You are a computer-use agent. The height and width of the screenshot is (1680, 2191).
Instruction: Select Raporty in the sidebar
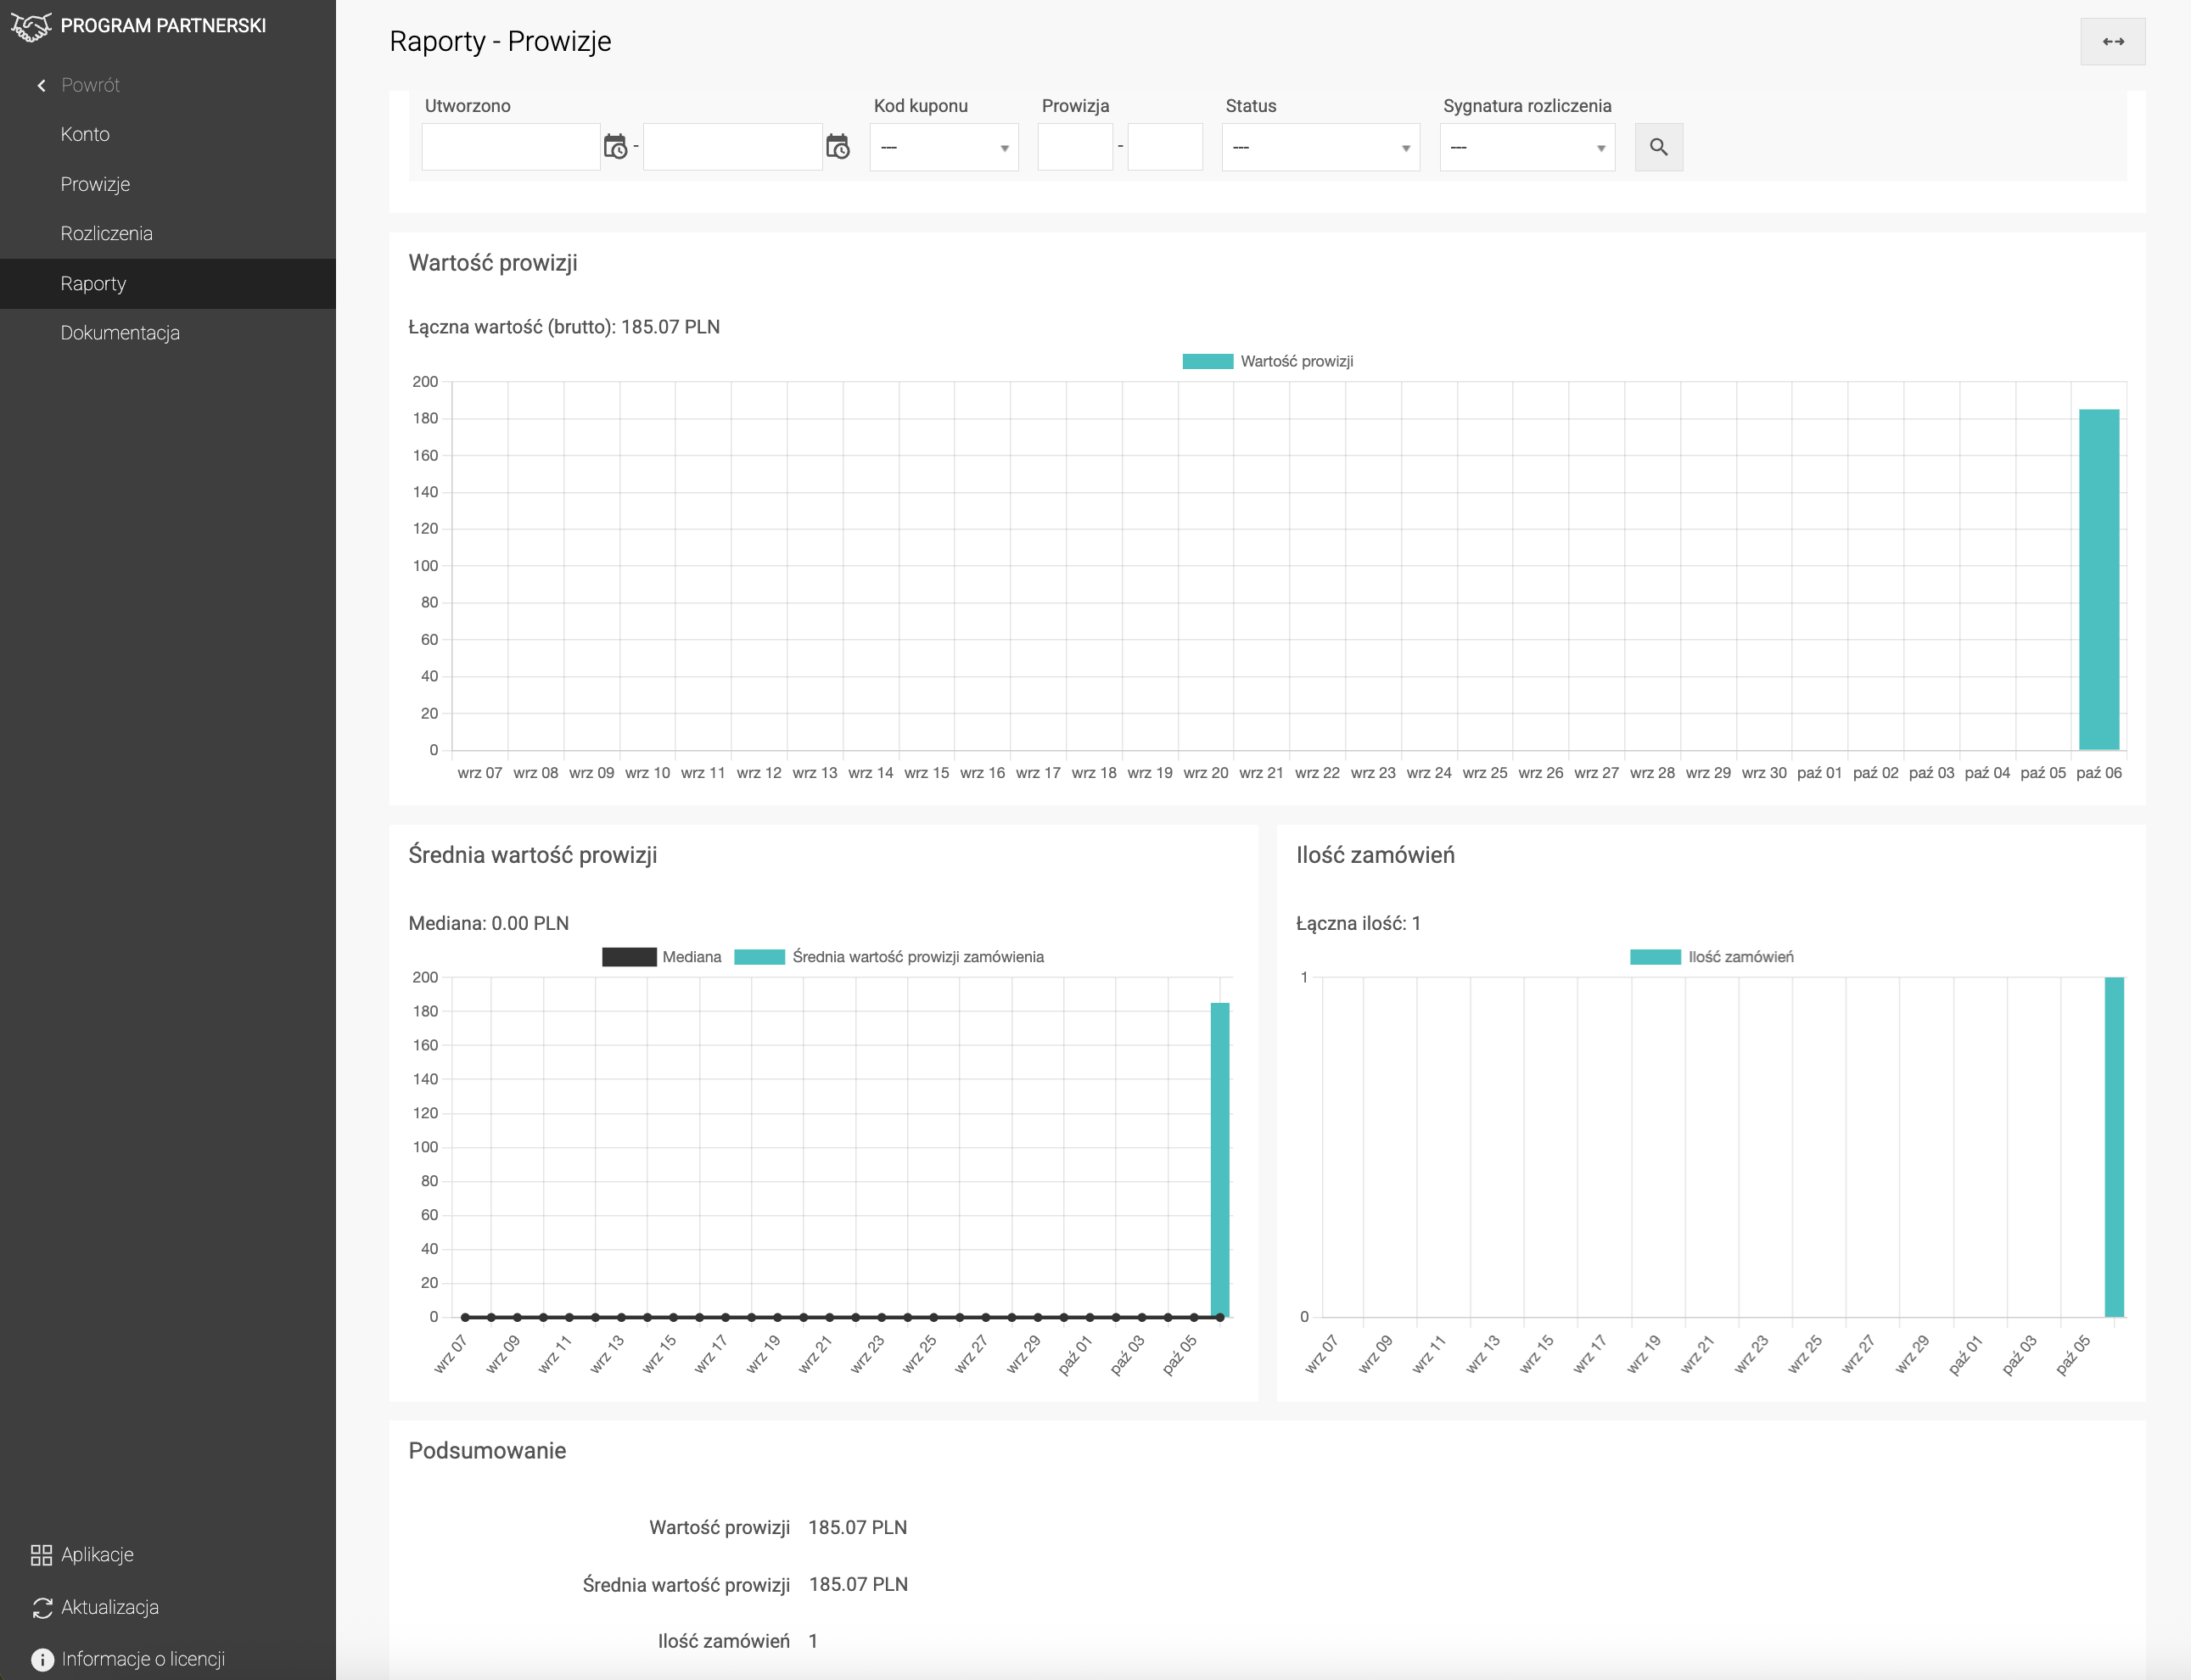(168, 283)
